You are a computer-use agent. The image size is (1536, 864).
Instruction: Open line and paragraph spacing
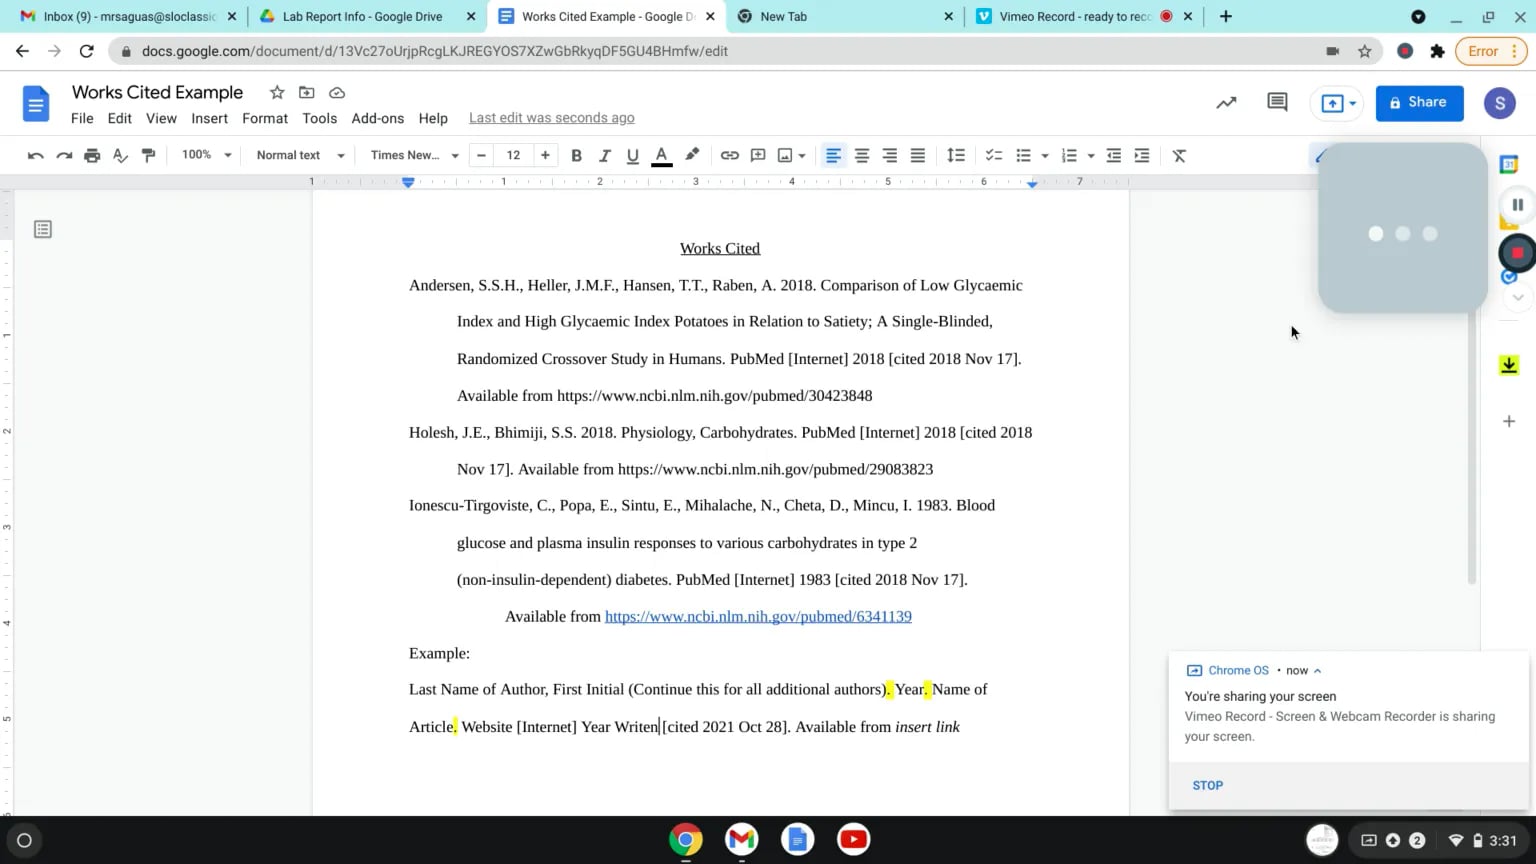956,155
